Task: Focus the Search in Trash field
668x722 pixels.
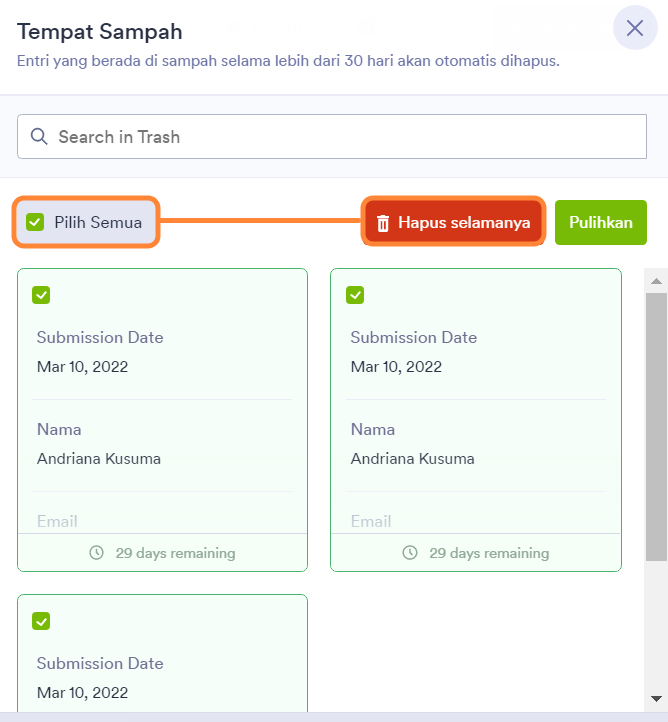Action: click(340, 137)
